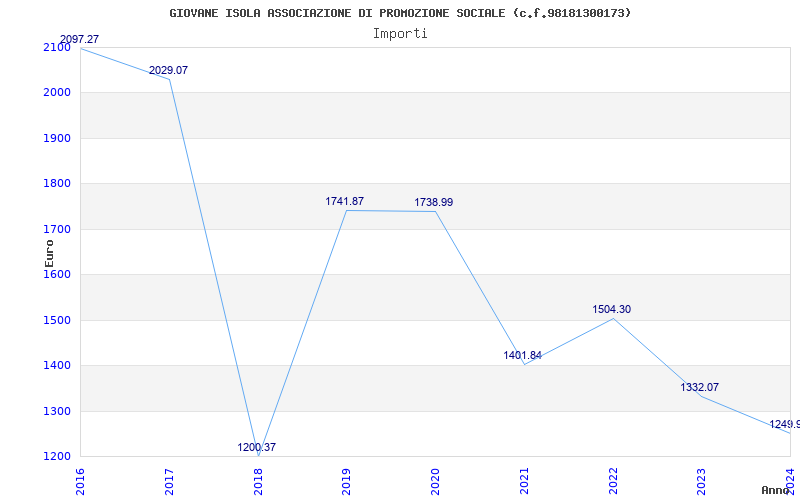Click the data label 1504.30
Screen dimensions: 800x500
612,310
